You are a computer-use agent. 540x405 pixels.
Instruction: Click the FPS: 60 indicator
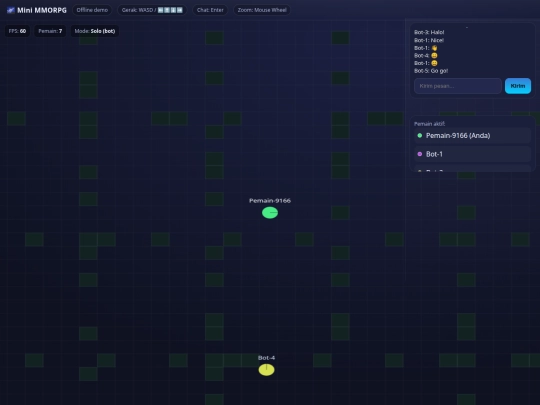point(17,31)
